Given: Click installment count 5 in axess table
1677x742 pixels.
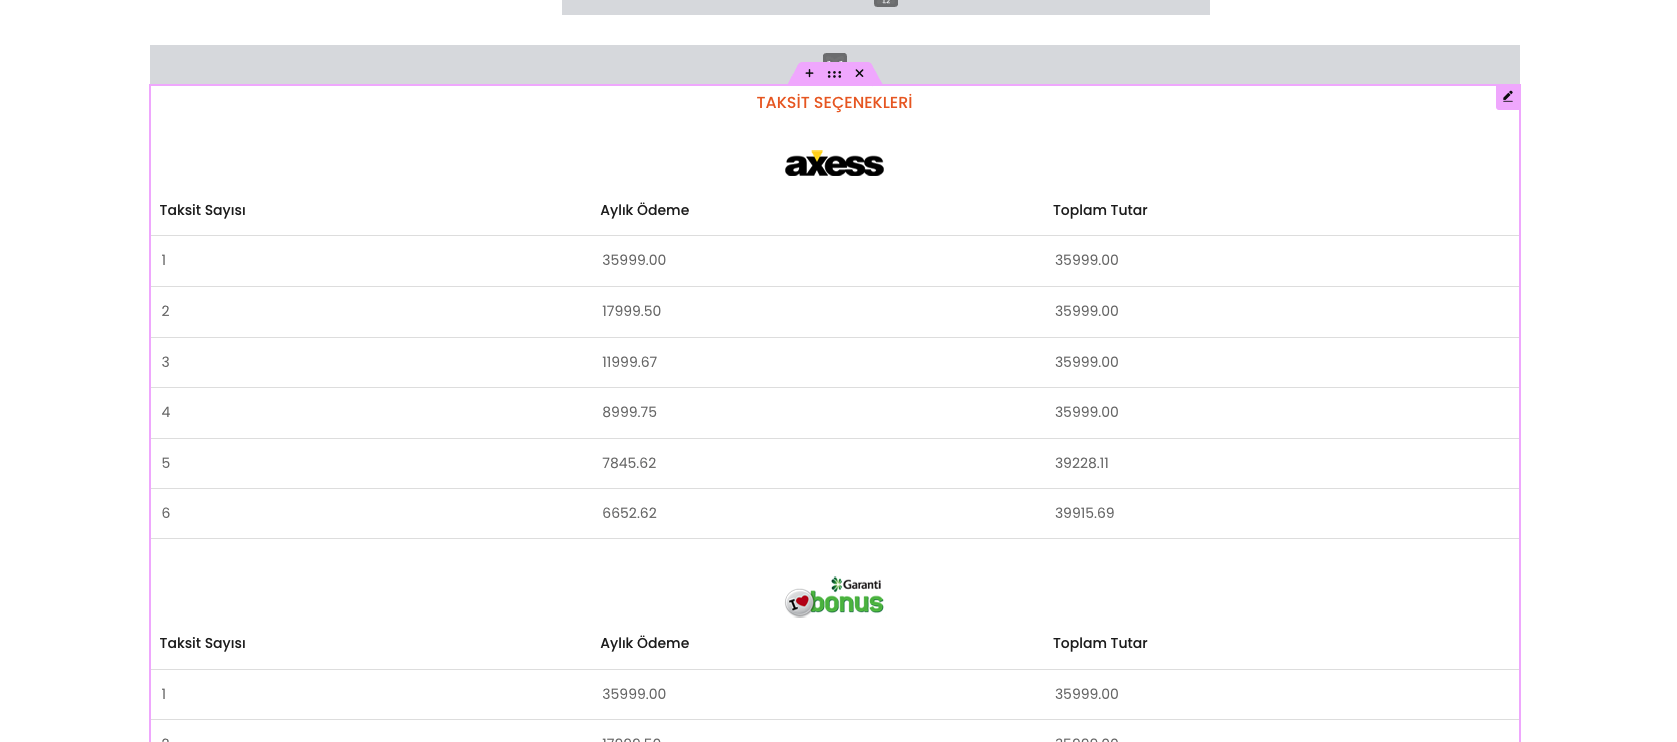Looking at the screenshot, I should [x=166, y=463].
